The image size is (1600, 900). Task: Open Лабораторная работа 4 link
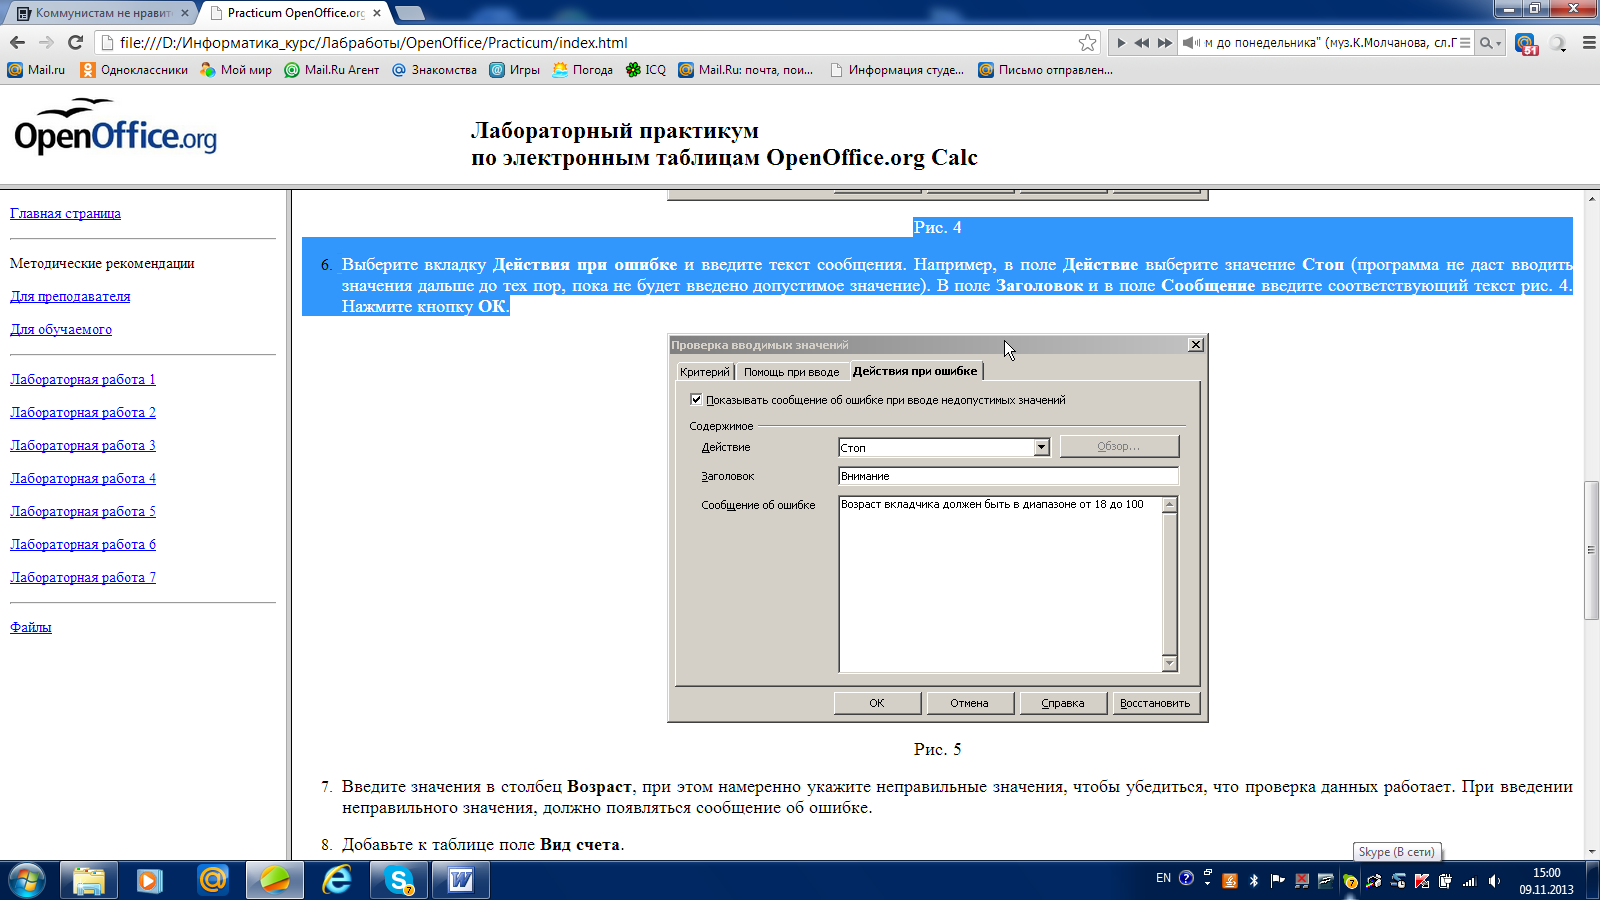(x=83, y=478)
